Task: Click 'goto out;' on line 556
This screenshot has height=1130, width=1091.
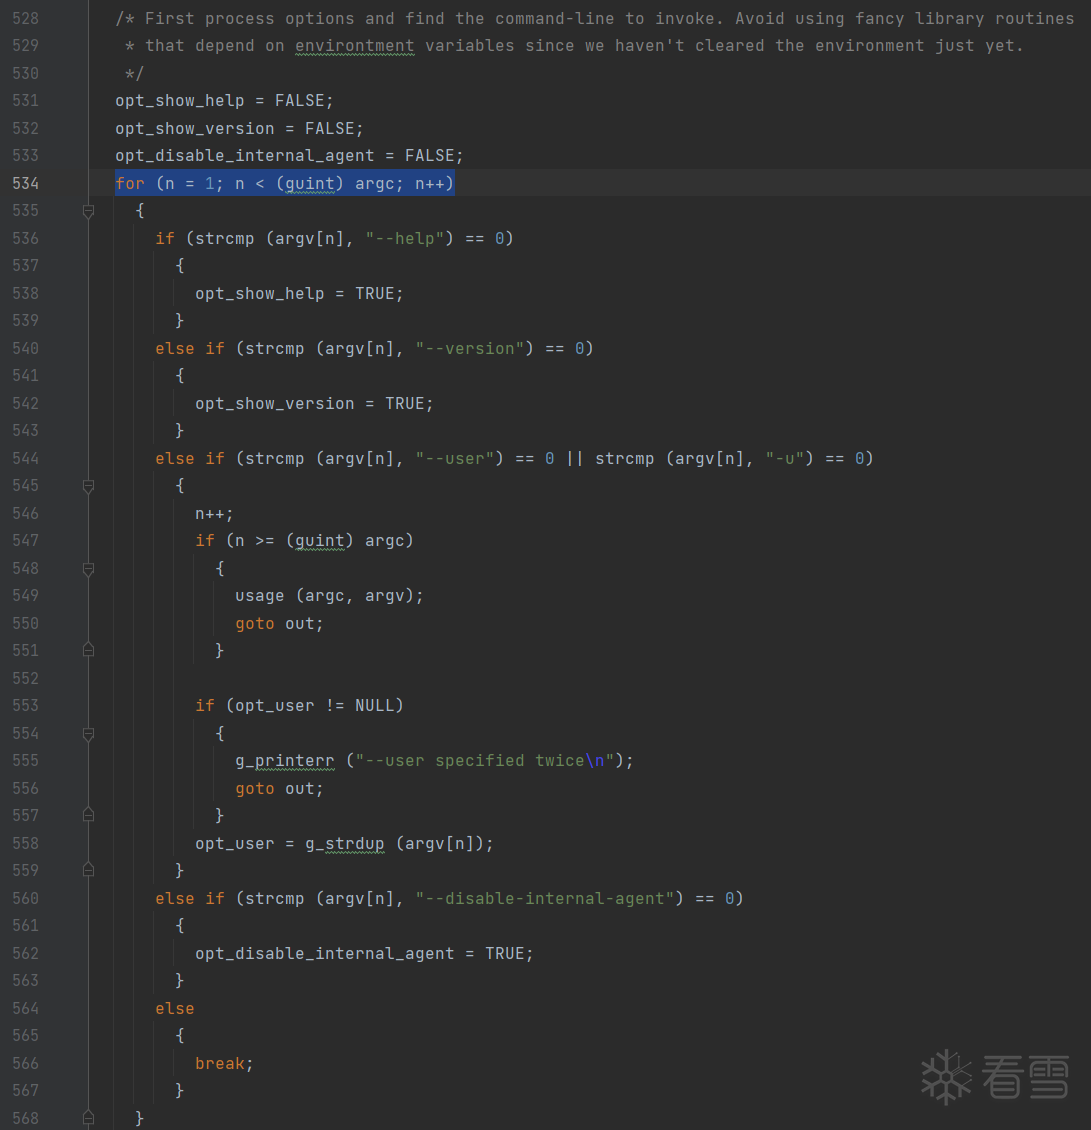Action: click(279, 789)
